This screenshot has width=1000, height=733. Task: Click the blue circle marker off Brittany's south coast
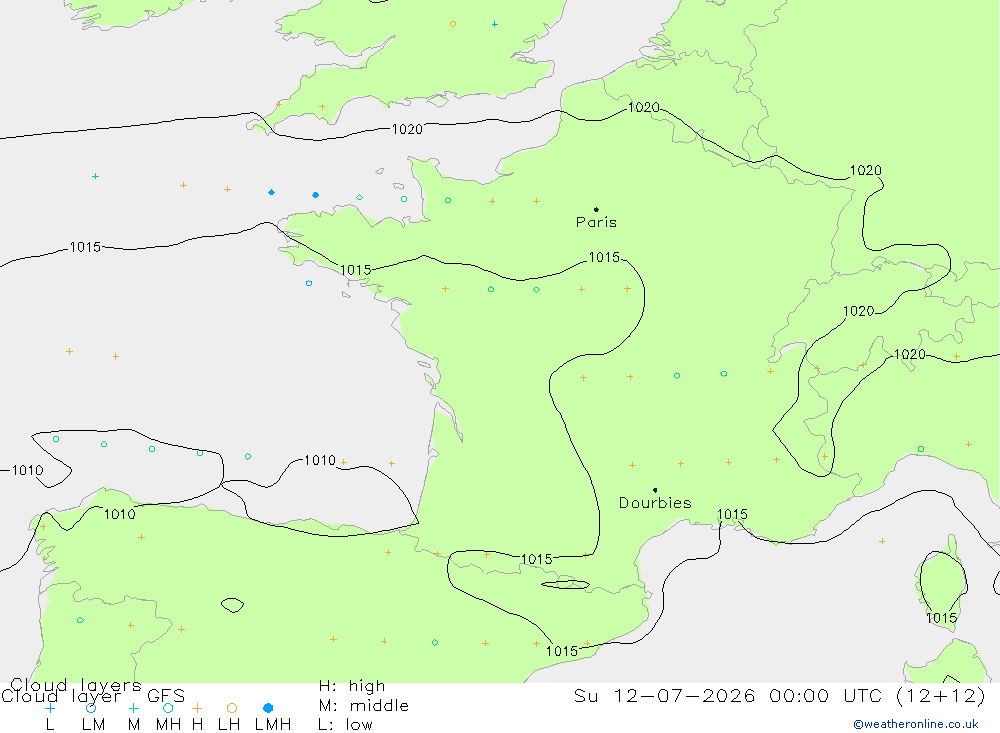[x=309, y=283]
